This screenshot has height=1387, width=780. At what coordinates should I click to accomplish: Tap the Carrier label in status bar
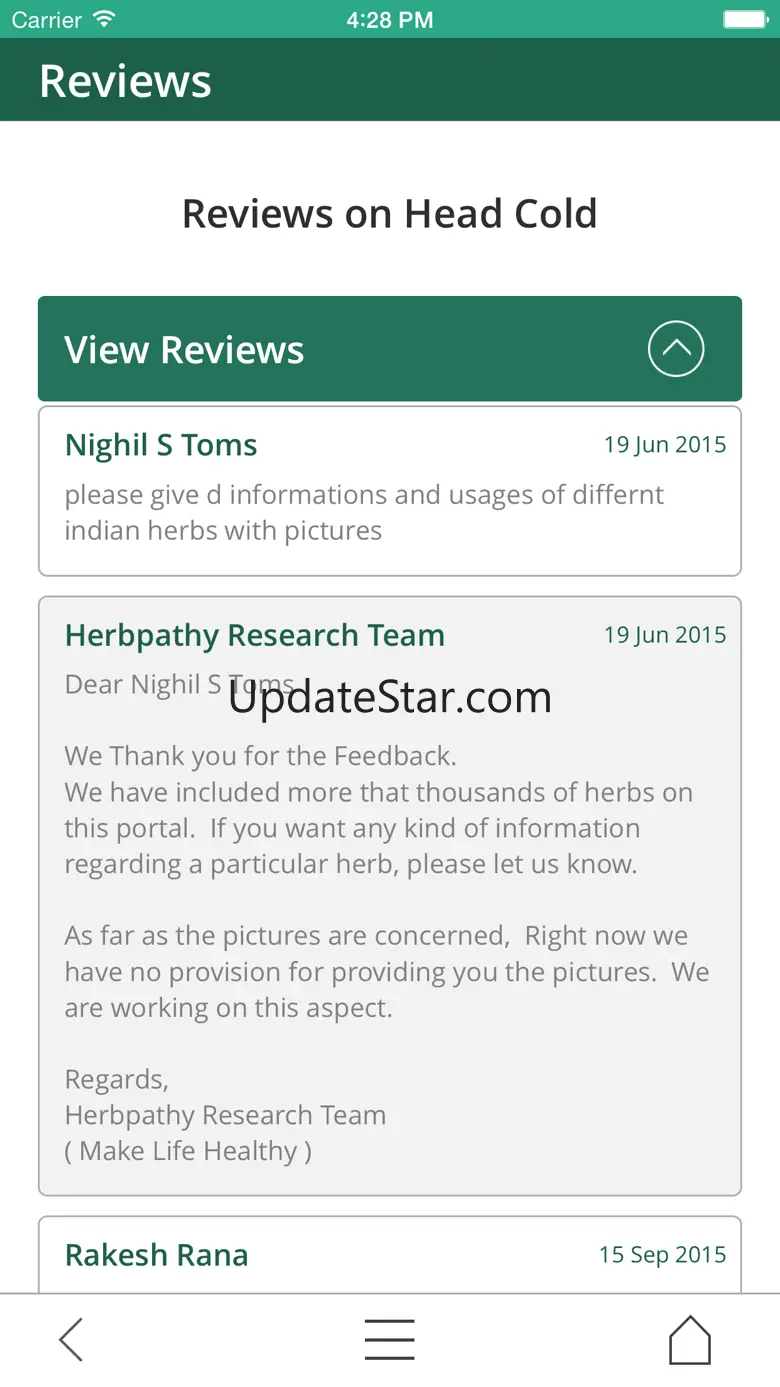[x=47, y=19]
